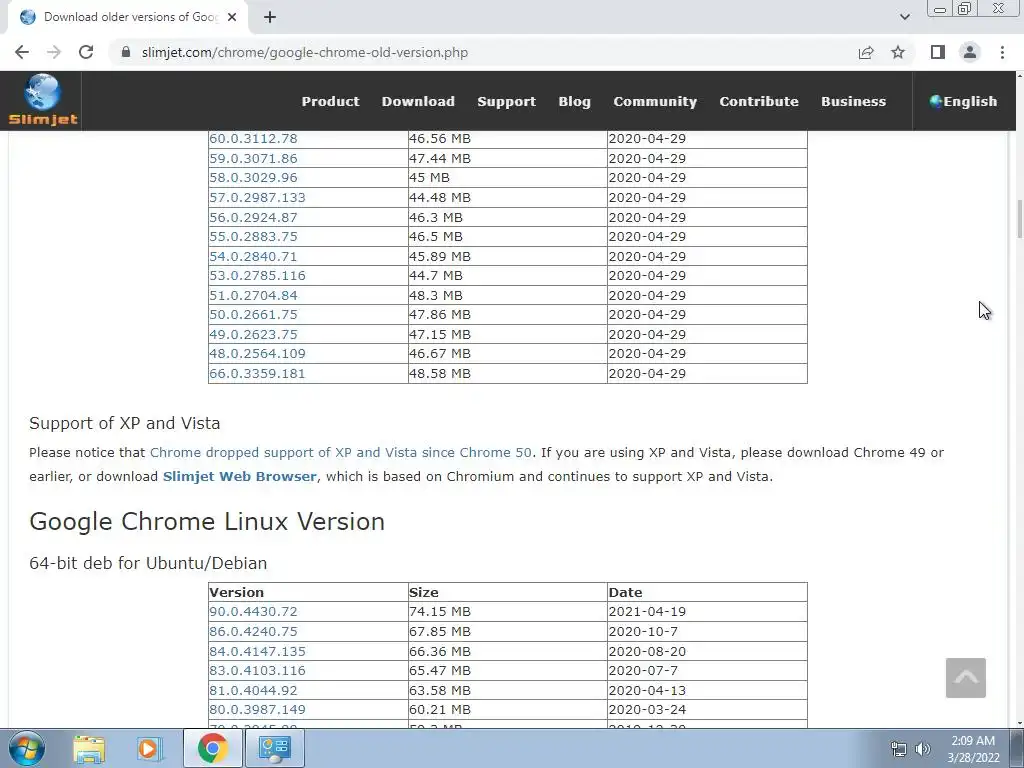The height and width of the screenshot is (768, 1024).
Task: Download version 66.0.3359.181
Action: click(257, 374)
